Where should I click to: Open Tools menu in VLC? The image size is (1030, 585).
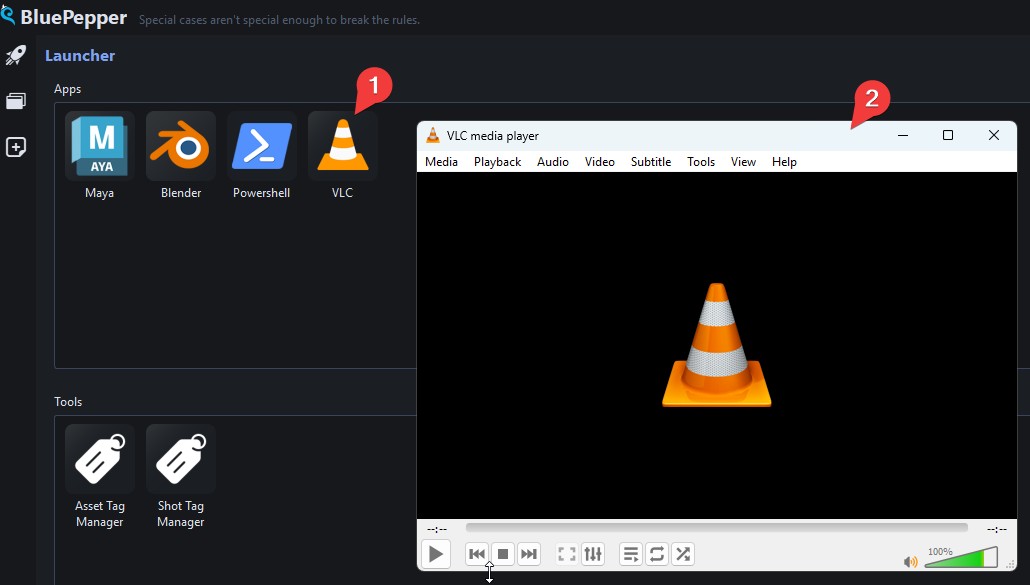click(x=701, y=162)
